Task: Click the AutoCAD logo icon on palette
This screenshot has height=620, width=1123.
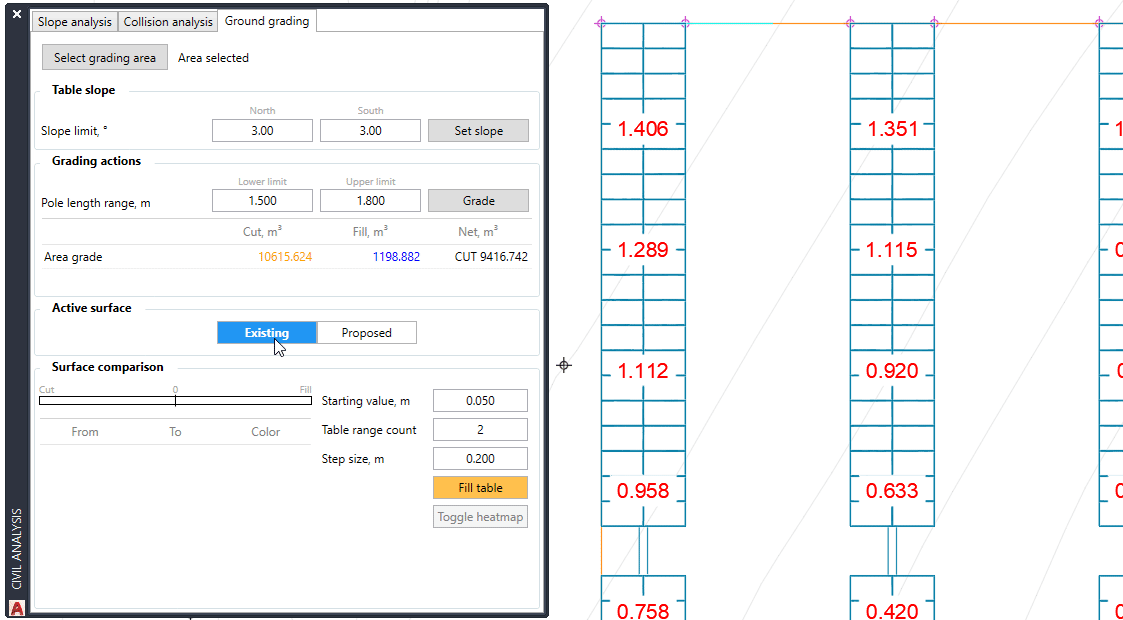Action: point(16,607)
